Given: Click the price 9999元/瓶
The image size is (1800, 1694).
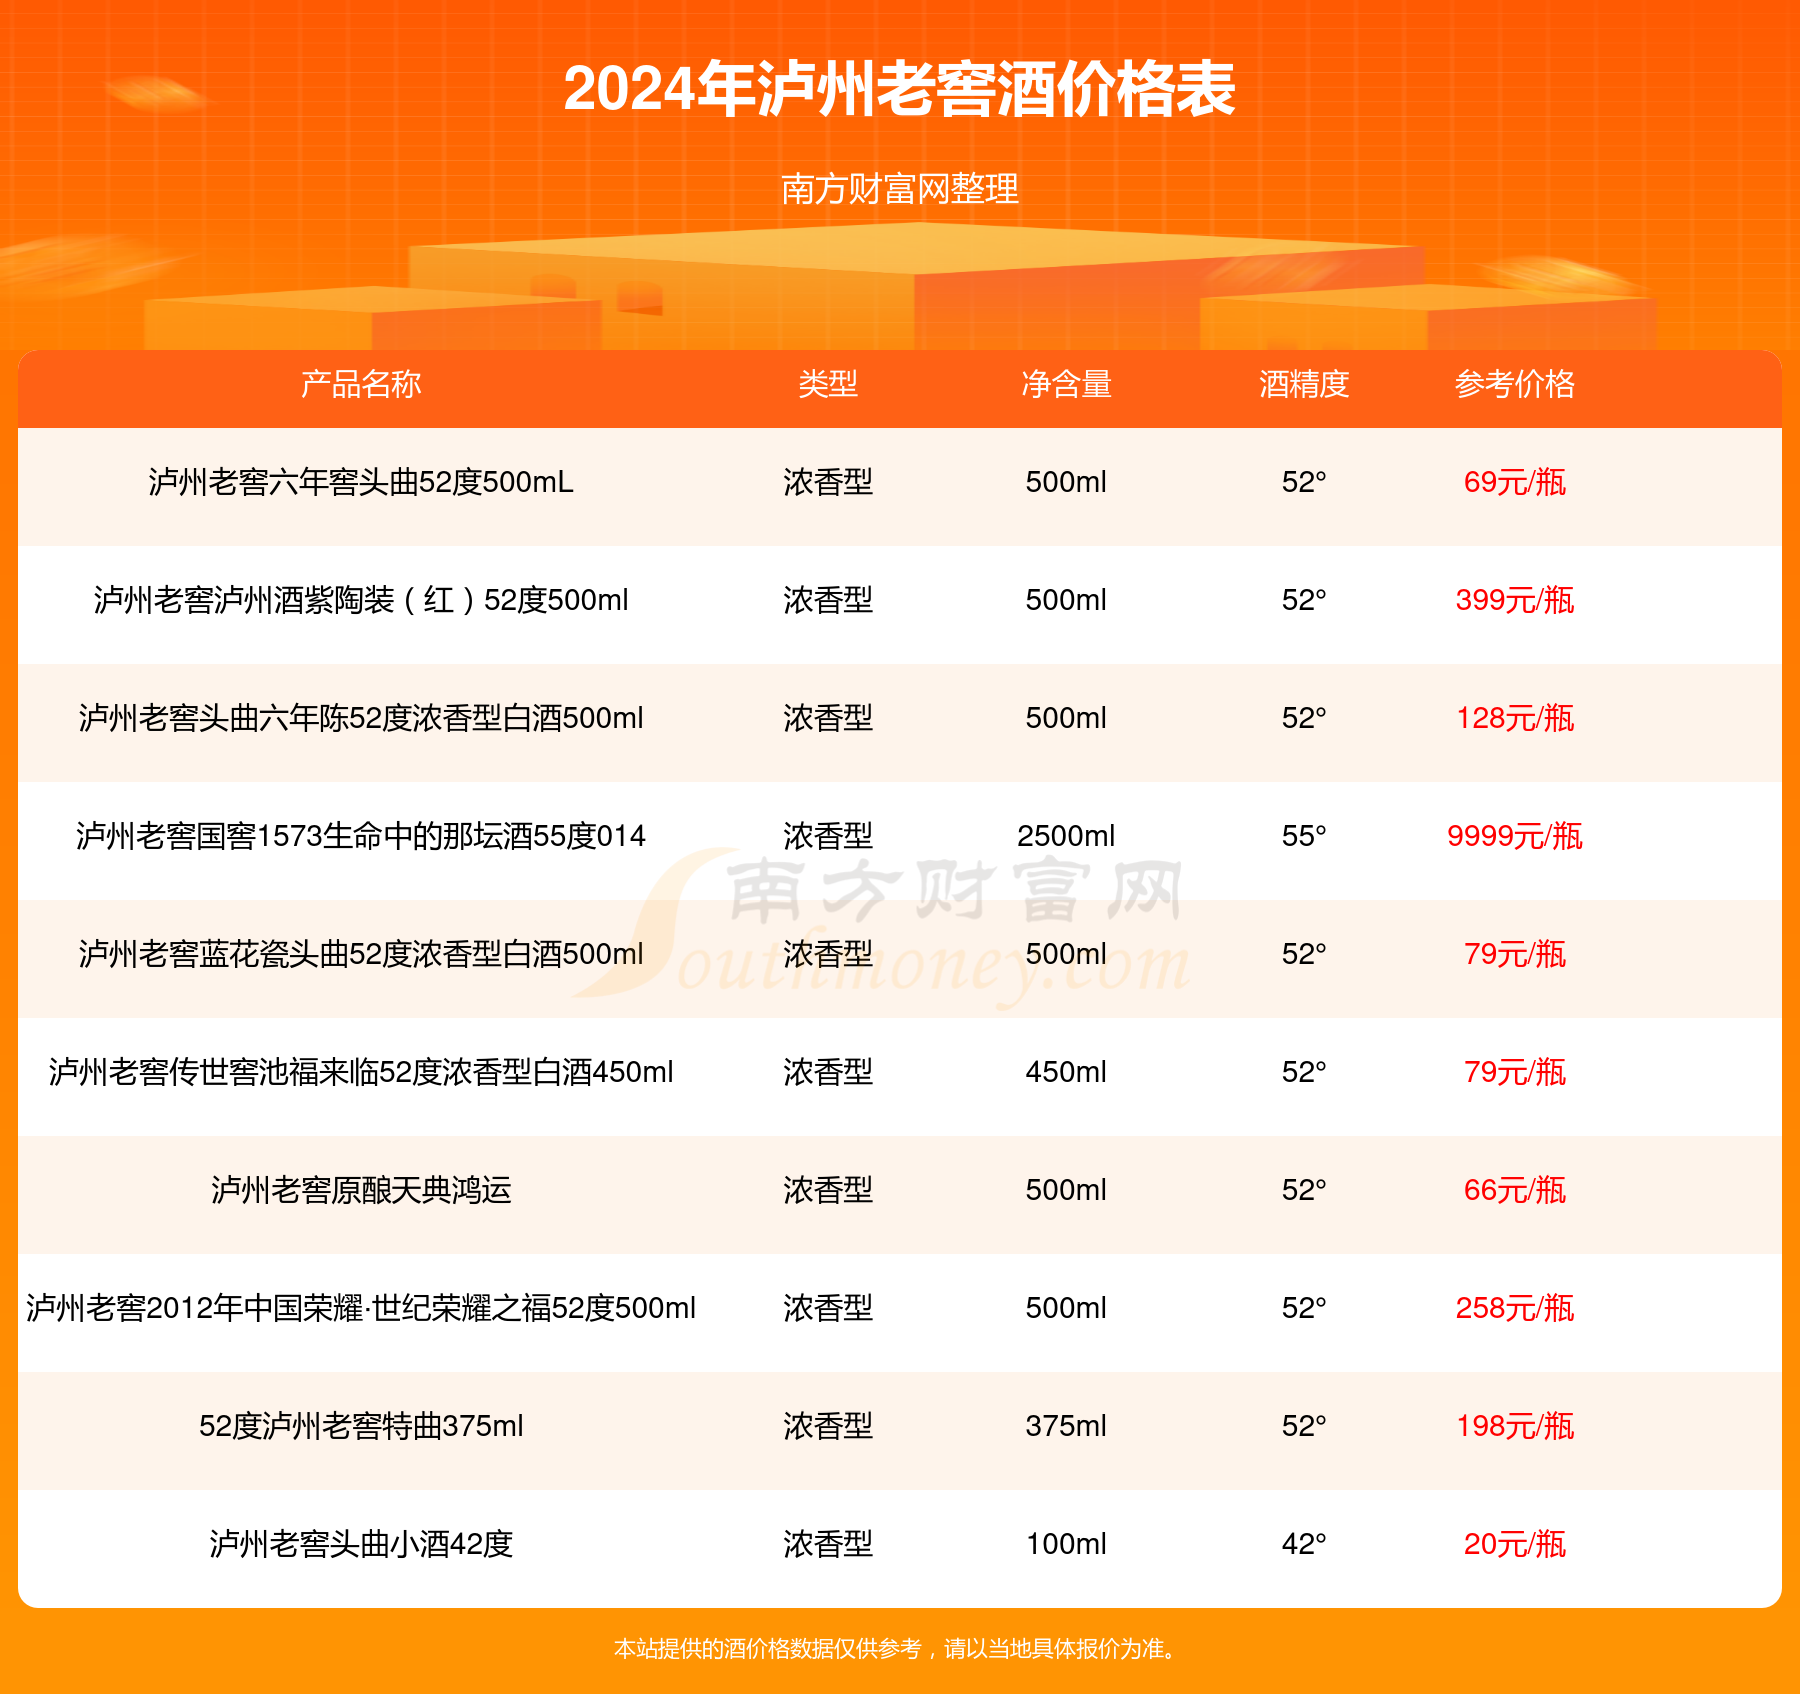Looking at the screenshot, I should tap(1515, 836).
